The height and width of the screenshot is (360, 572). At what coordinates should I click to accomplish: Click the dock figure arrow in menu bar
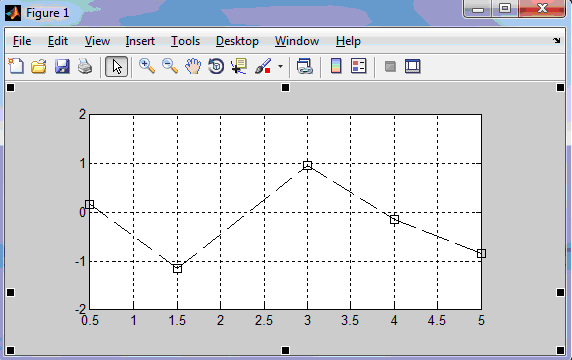[x=556, y=40]
